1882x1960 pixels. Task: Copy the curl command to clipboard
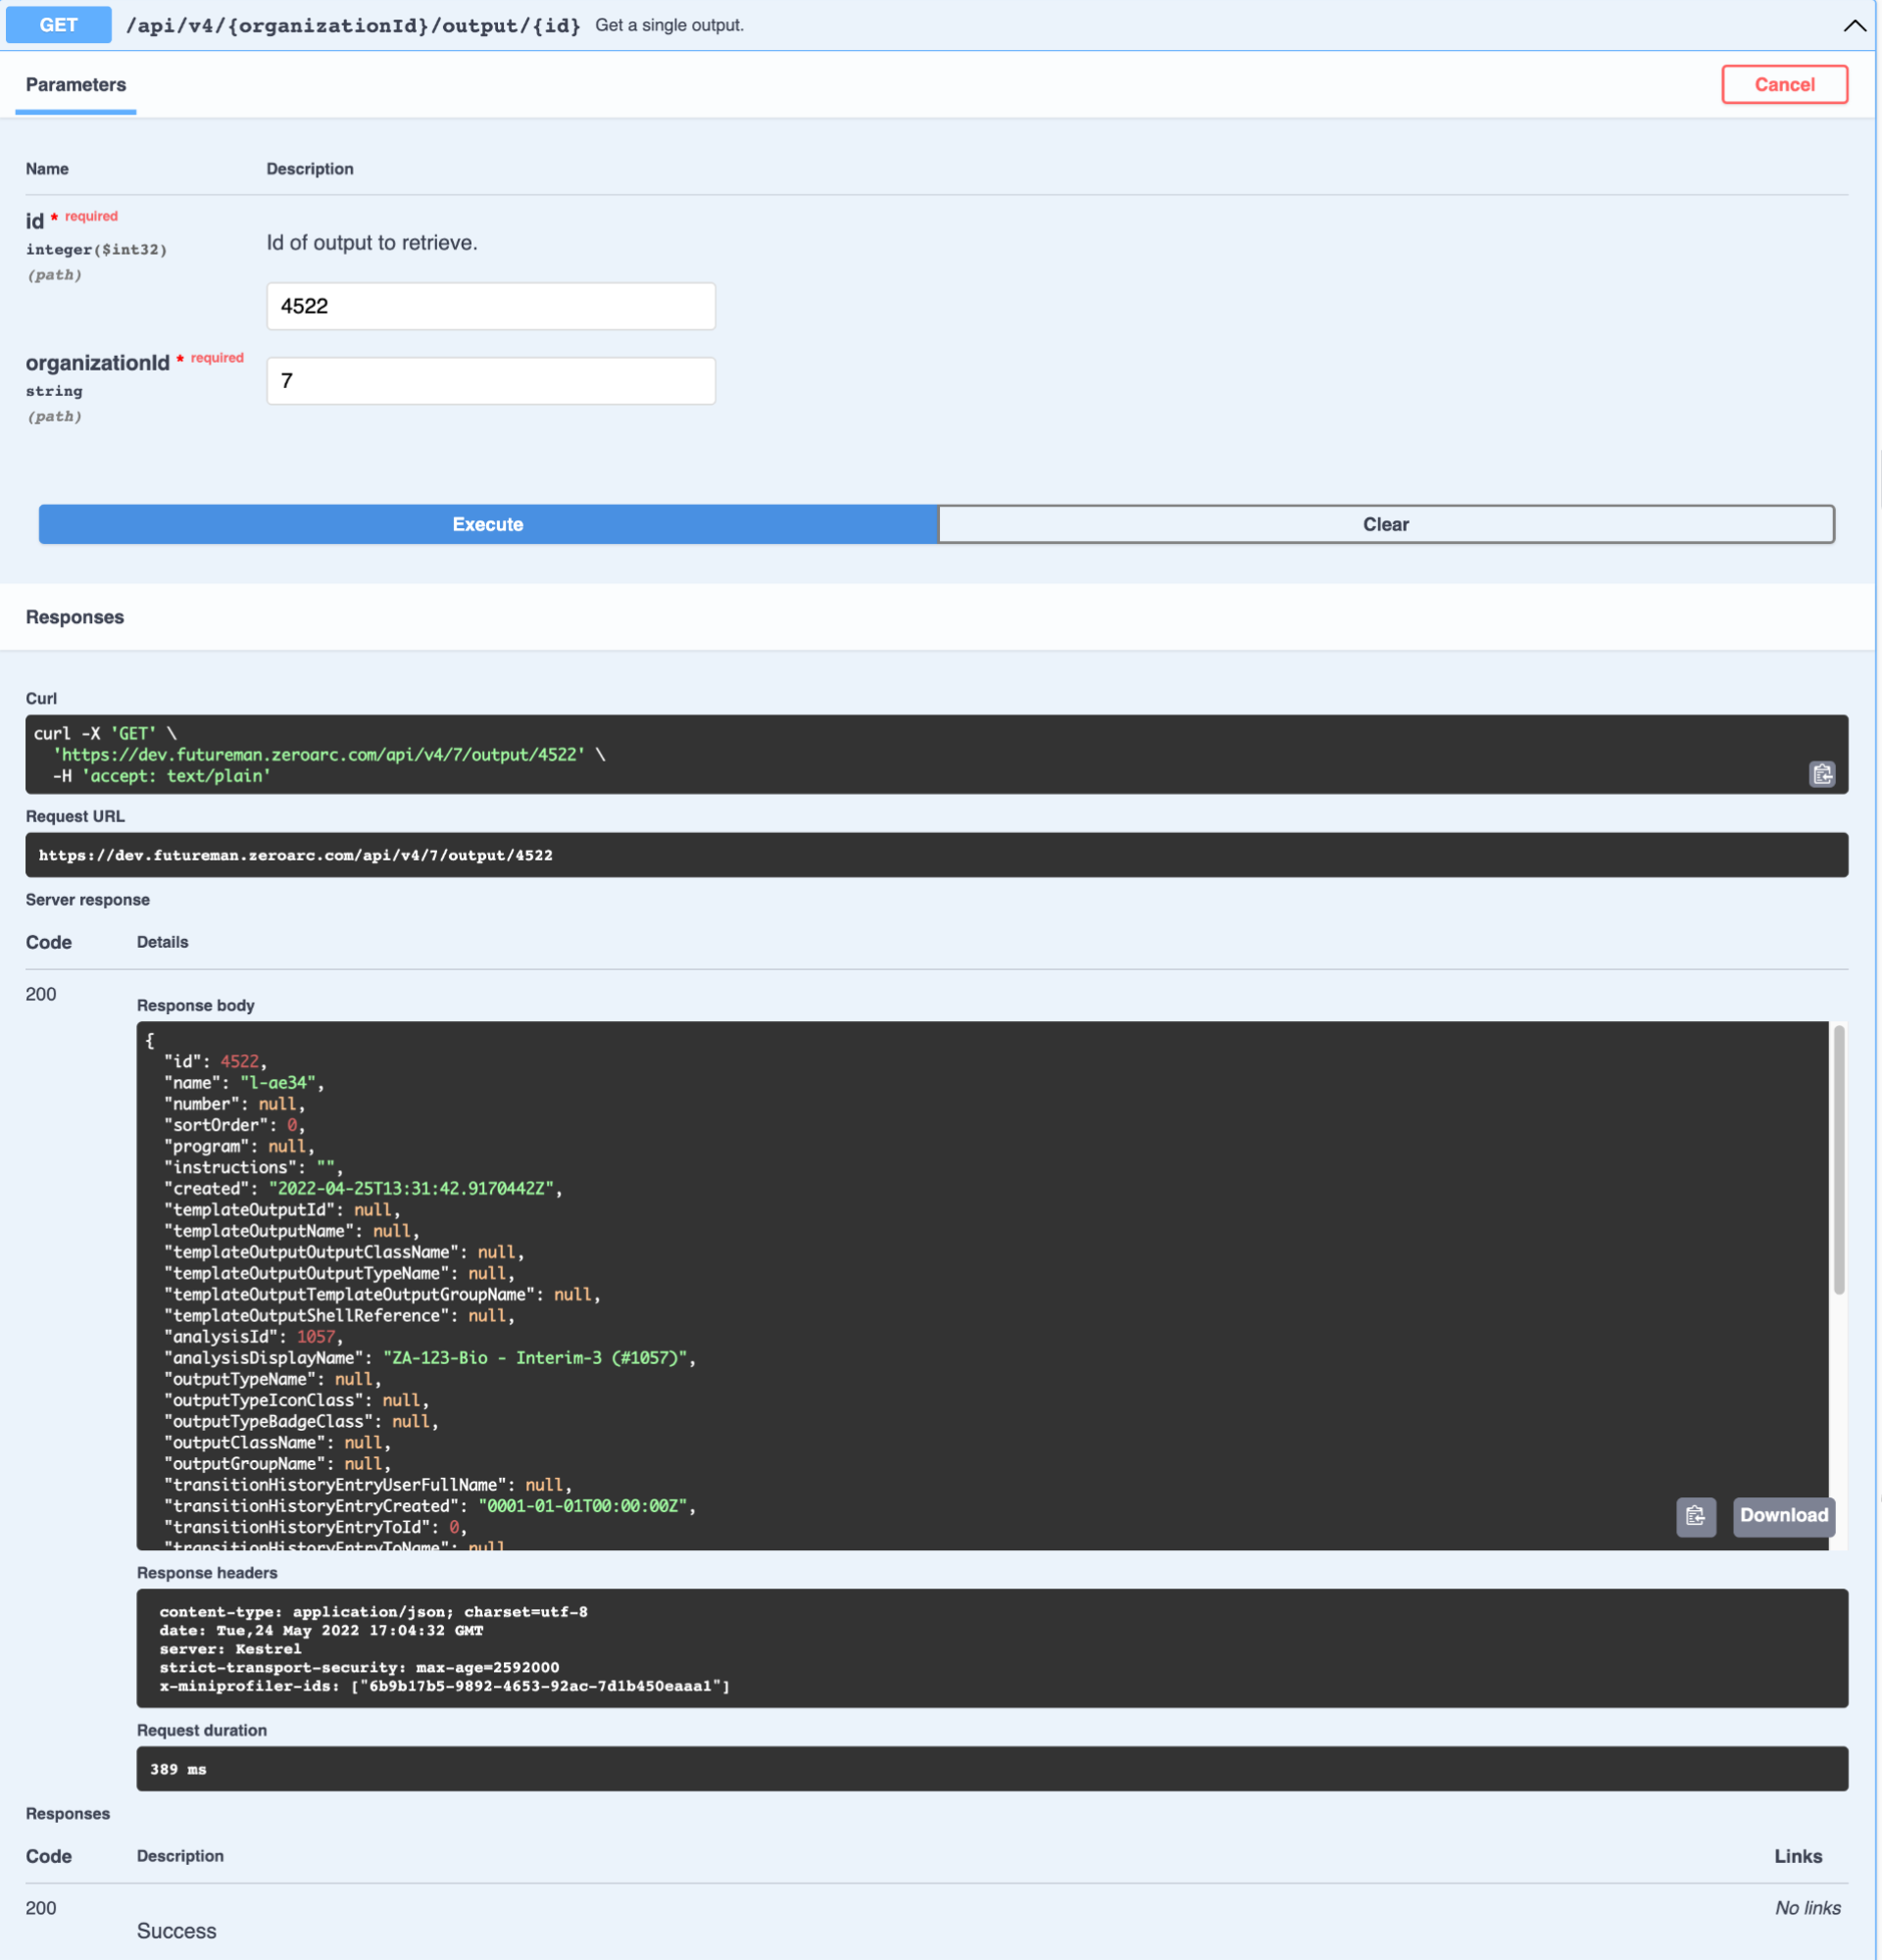[1822, 774]
